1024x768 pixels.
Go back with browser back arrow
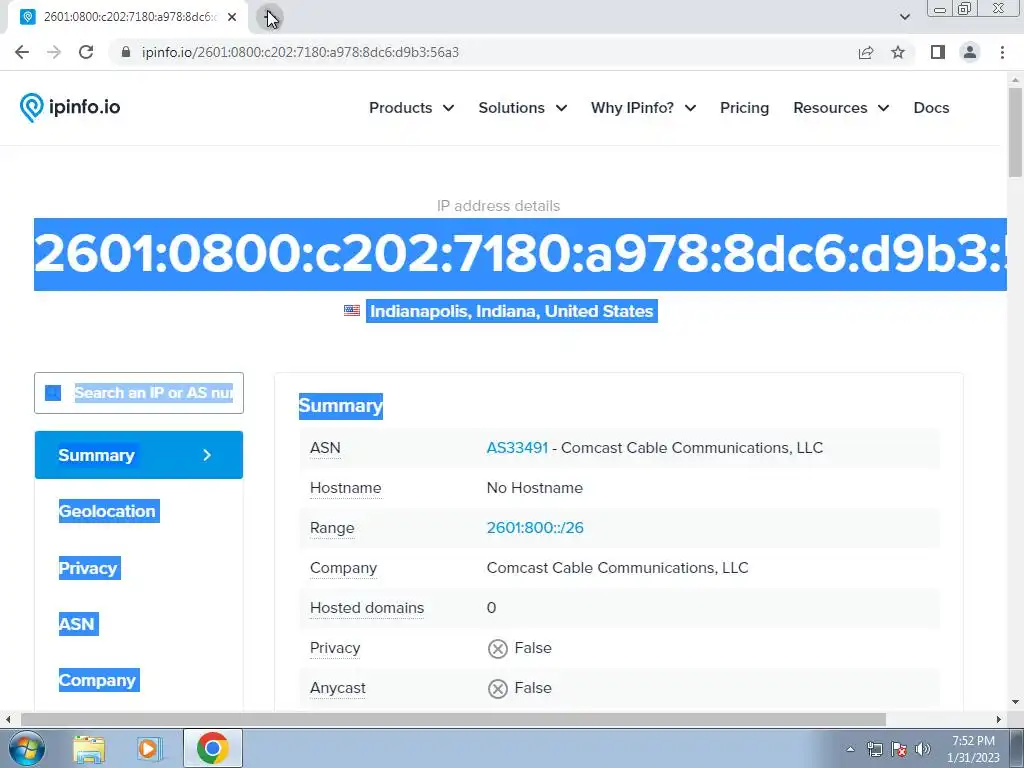coord(22,52)
